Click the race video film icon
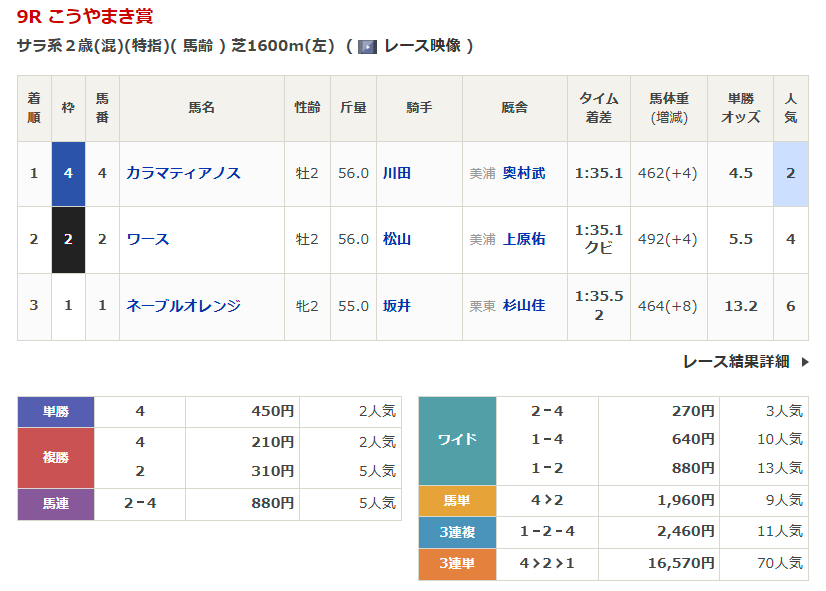826x591 pixels. coord(367,46)
